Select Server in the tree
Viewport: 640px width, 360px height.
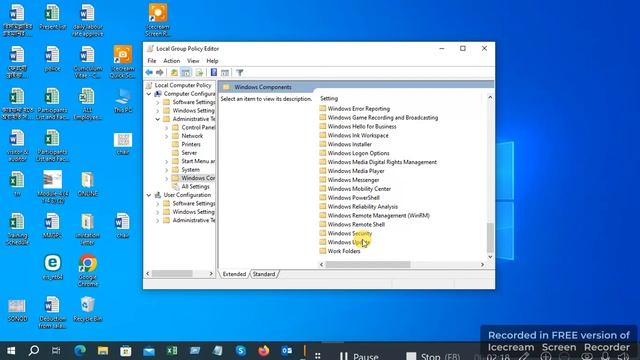[x=189, y=153]
